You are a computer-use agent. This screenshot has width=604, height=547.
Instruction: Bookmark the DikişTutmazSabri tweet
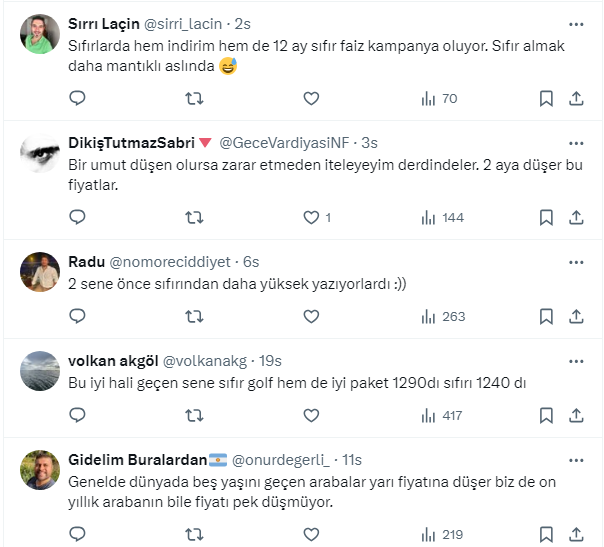pos(546,217)
